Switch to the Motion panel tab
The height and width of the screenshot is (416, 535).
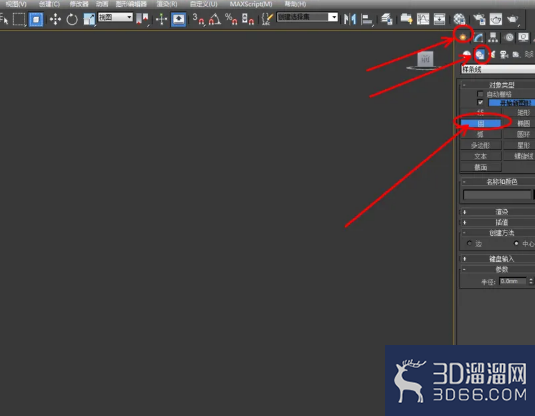pyautogui.click(x=509, y=37)
